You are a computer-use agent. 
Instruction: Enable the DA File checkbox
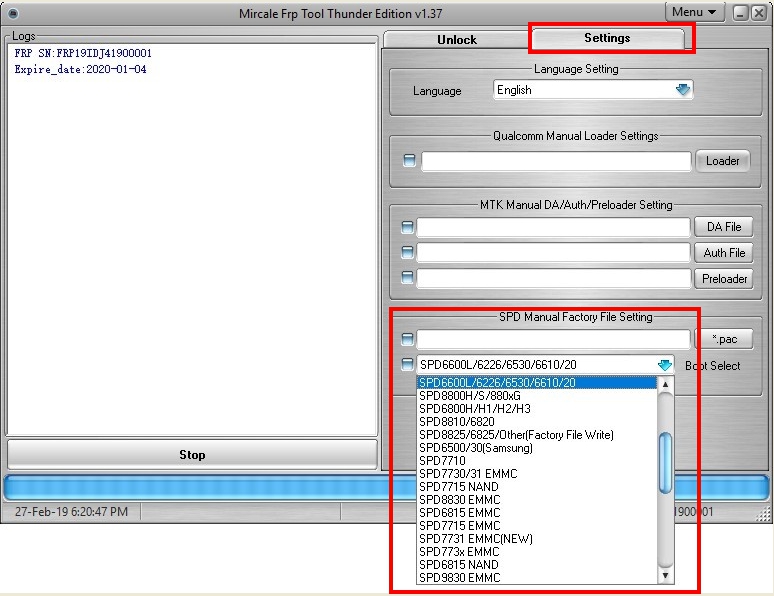click(407, 227)
